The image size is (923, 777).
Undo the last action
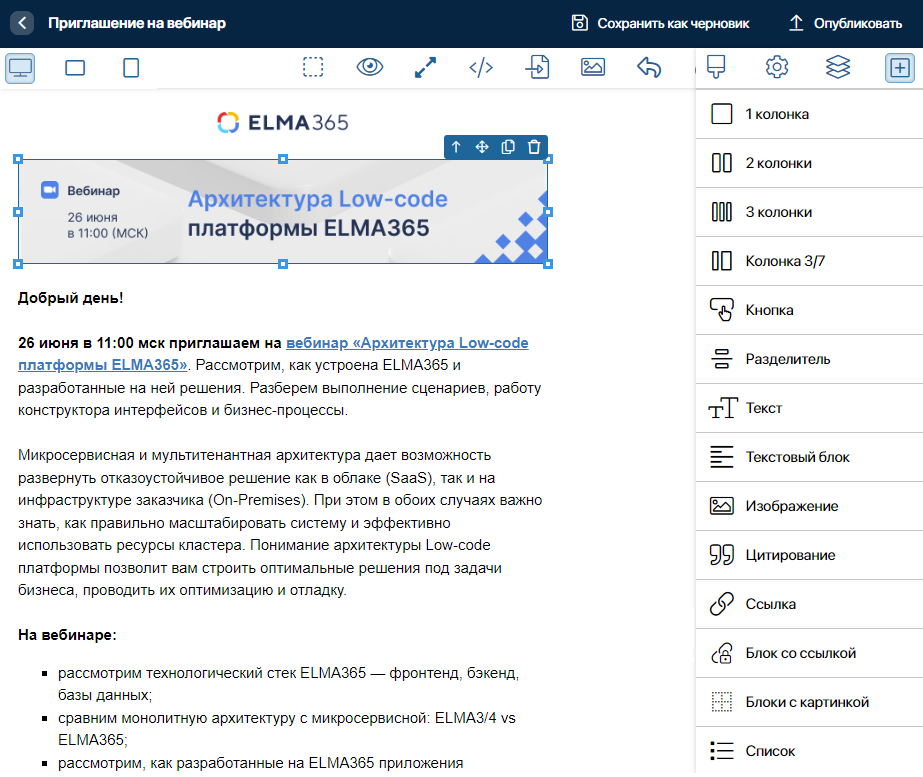tap(649, 67)
